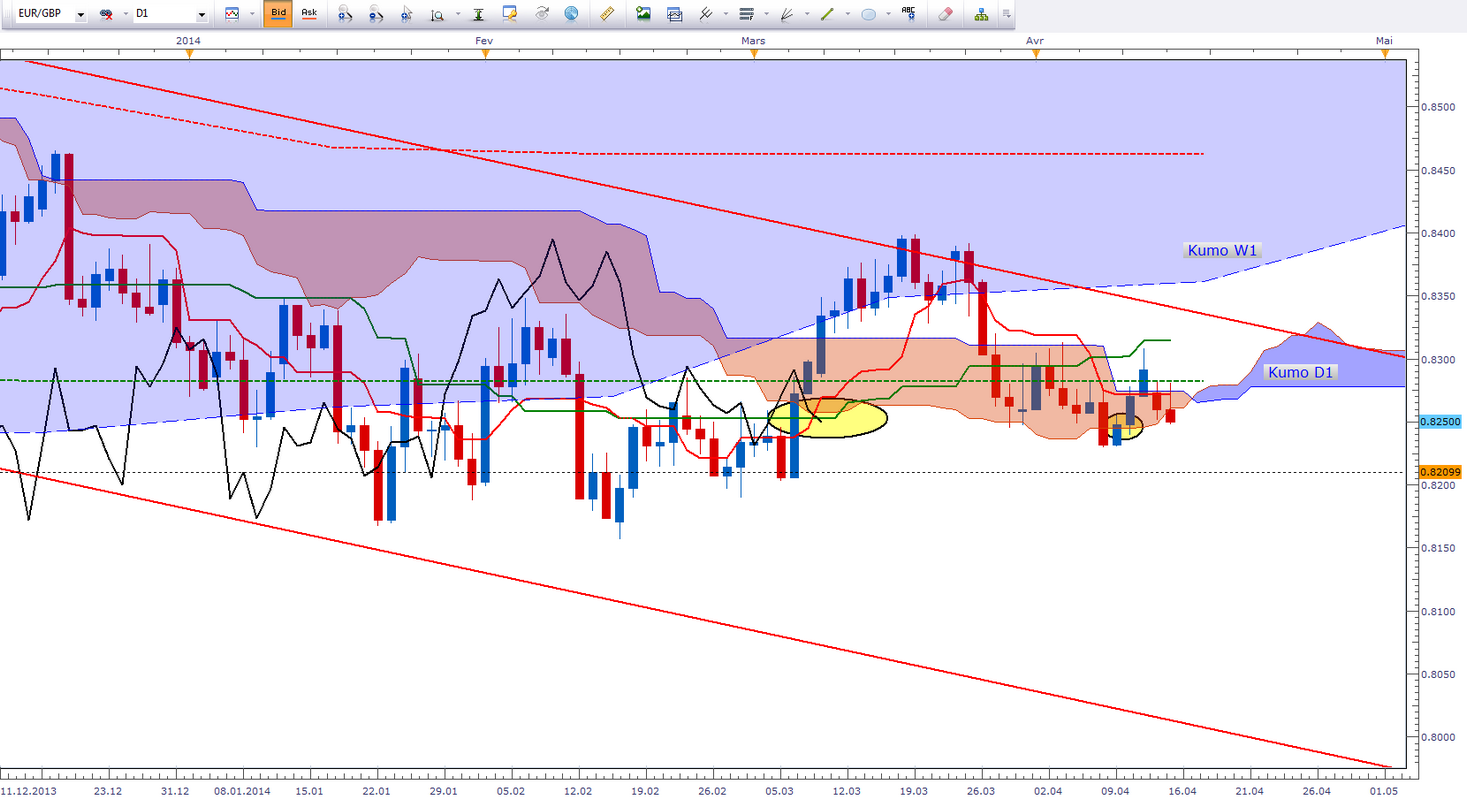
Task: Select the green trend line drawing tool
Action: click(827, 14)
